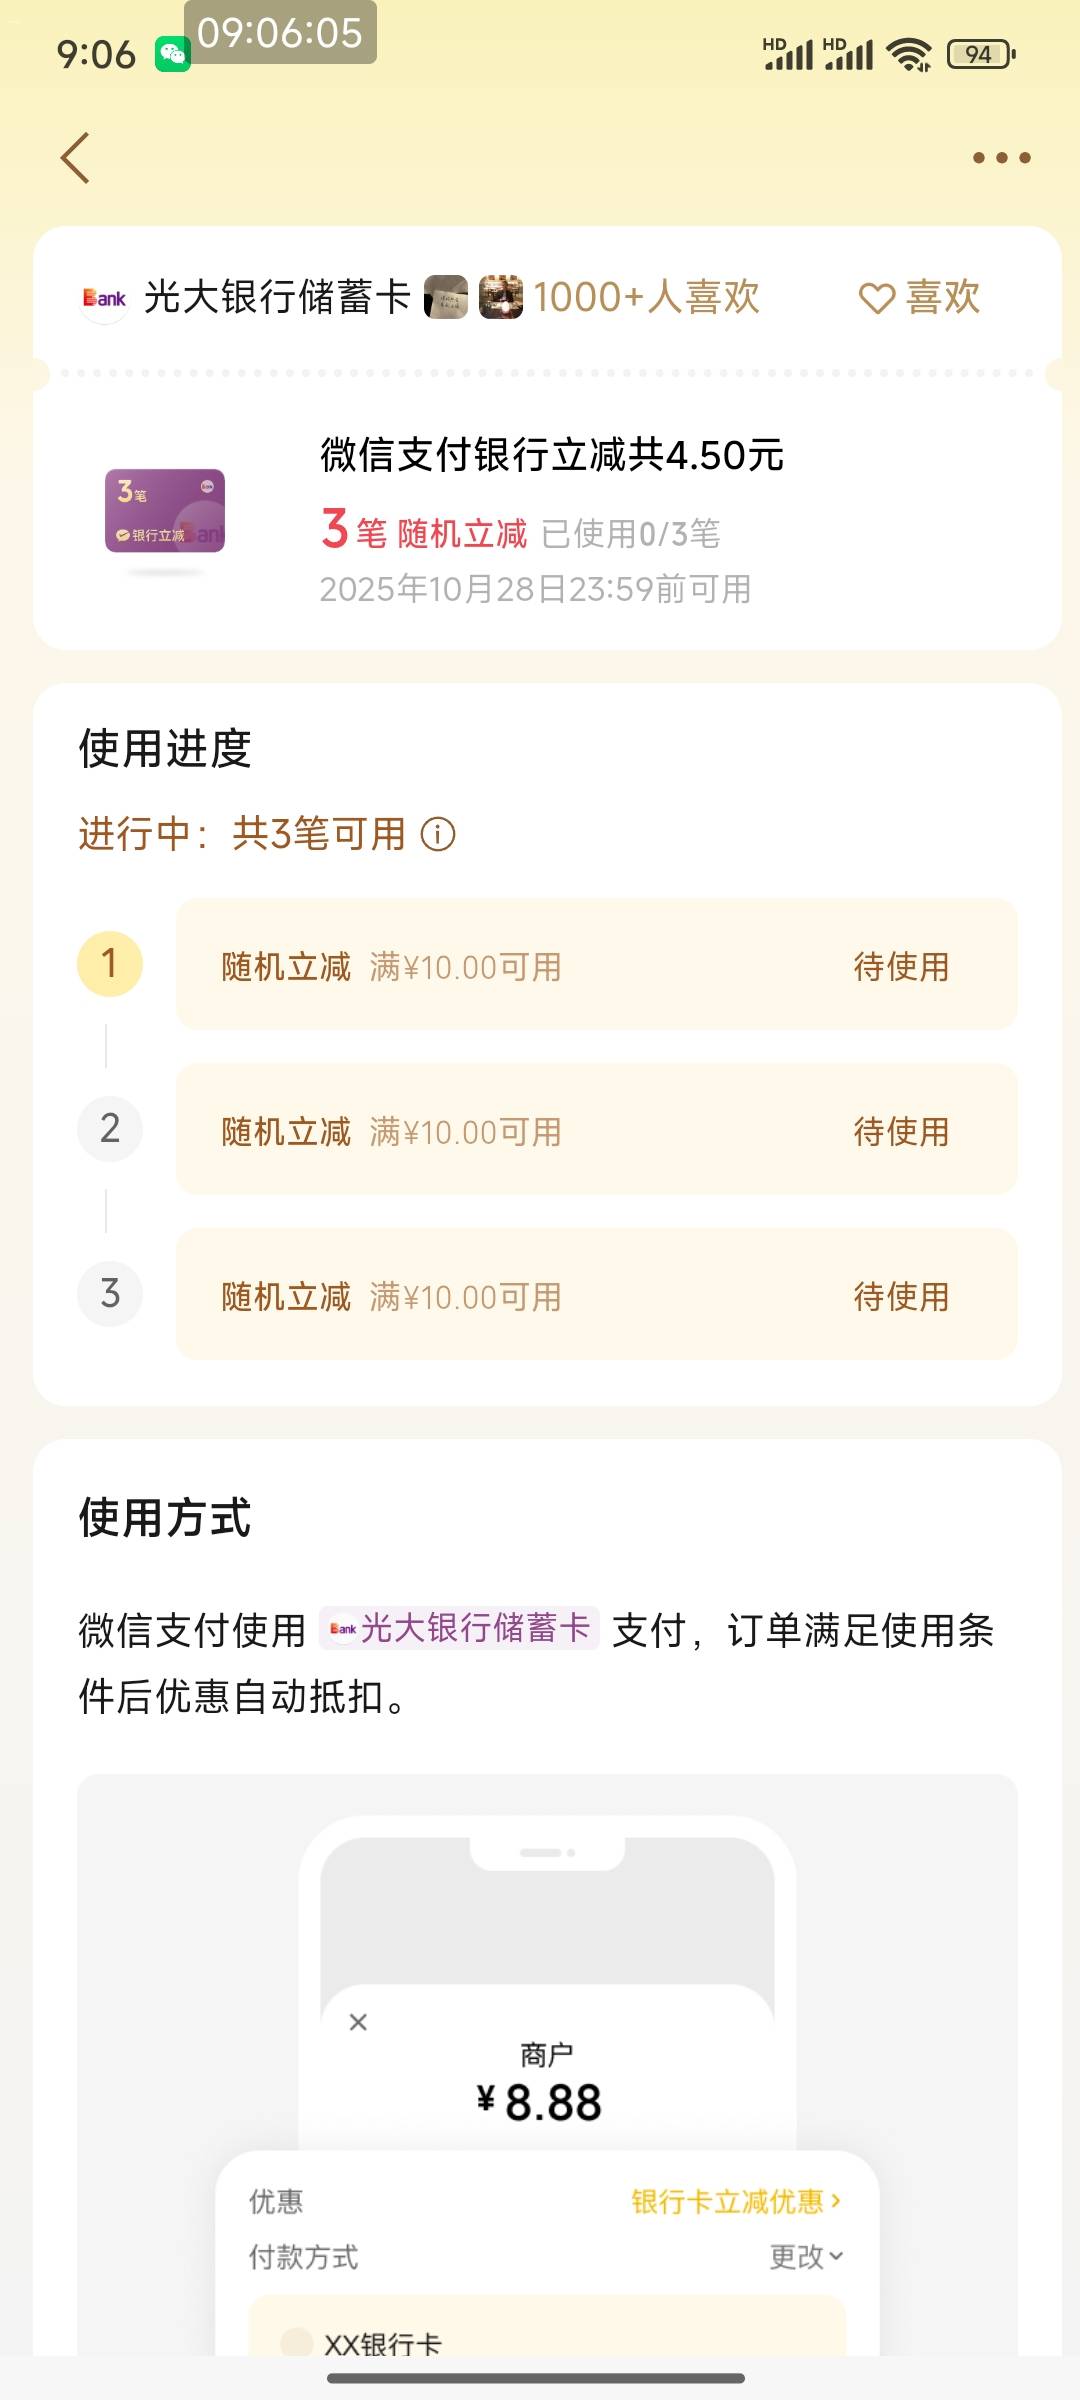Expand the 更改 payment method dropdown
Screen dimensions: 1080x2400
point(806,2257)
